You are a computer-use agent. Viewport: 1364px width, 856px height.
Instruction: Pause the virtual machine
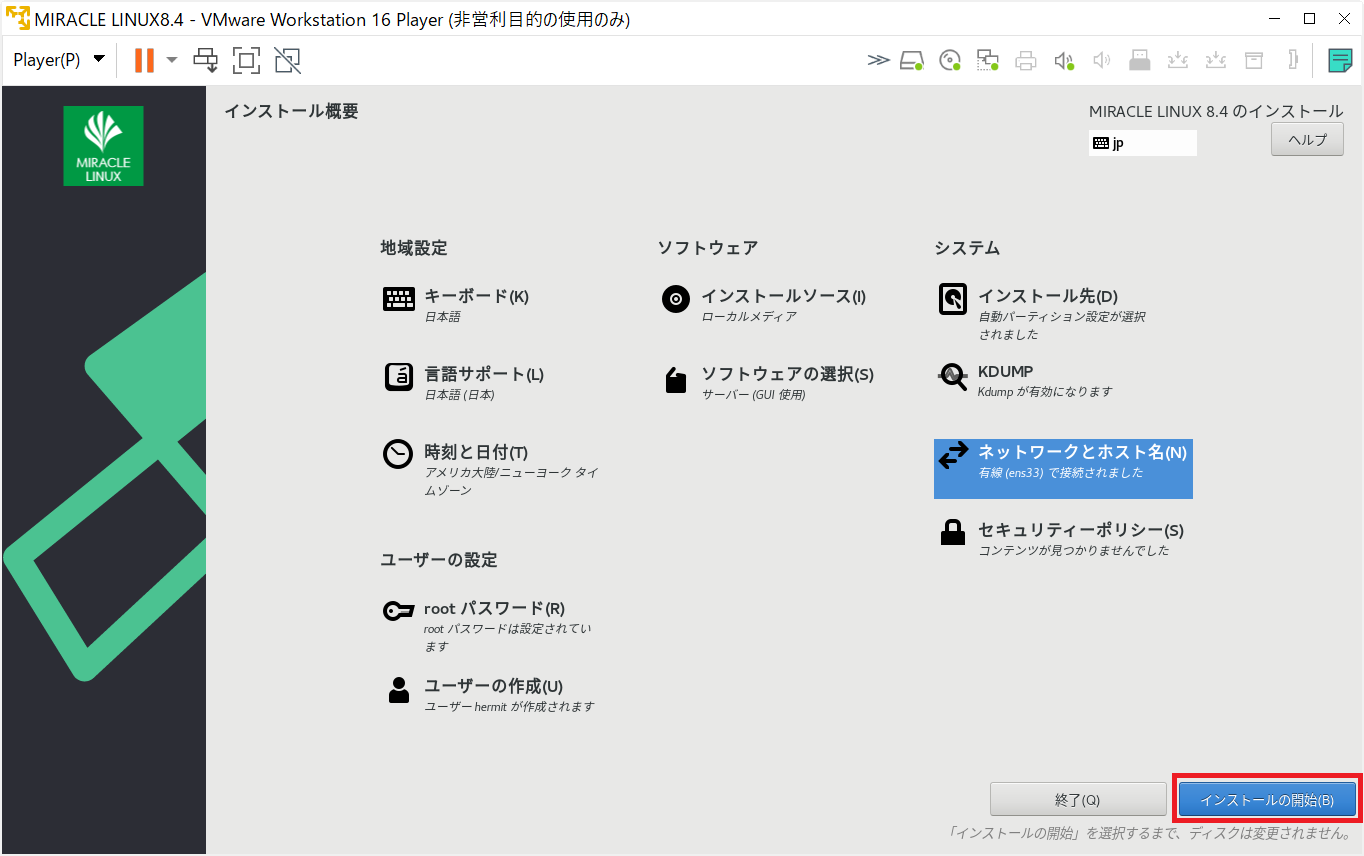coord(144,60)
